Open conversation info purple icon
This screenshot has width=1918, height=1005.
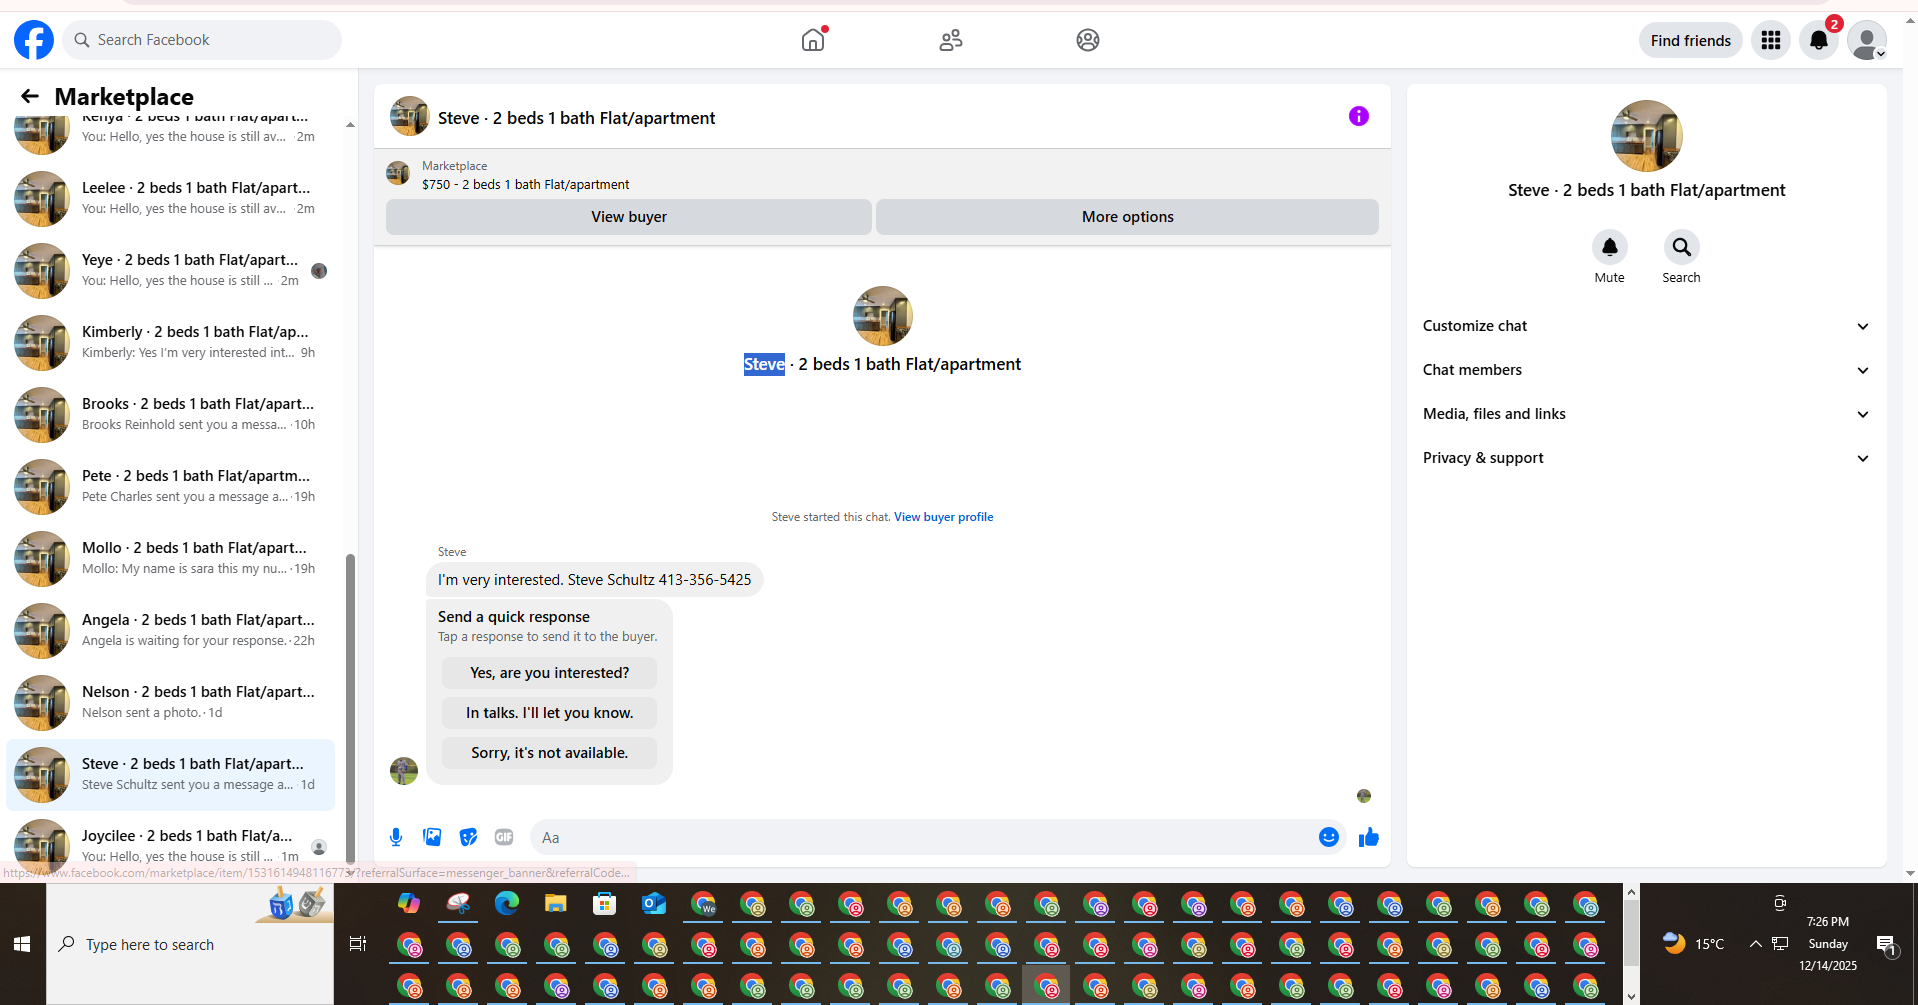coord(1359,116)
